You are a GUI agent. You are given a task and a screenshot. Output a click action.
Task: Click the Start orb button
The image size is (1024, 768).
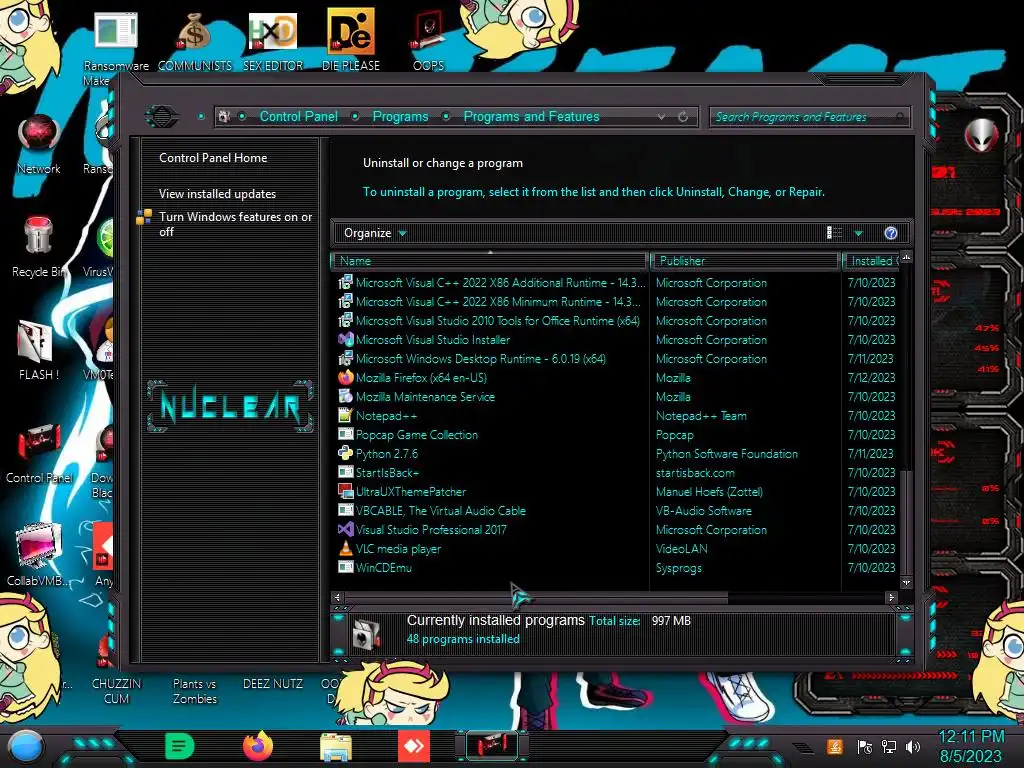pos(26,746)
